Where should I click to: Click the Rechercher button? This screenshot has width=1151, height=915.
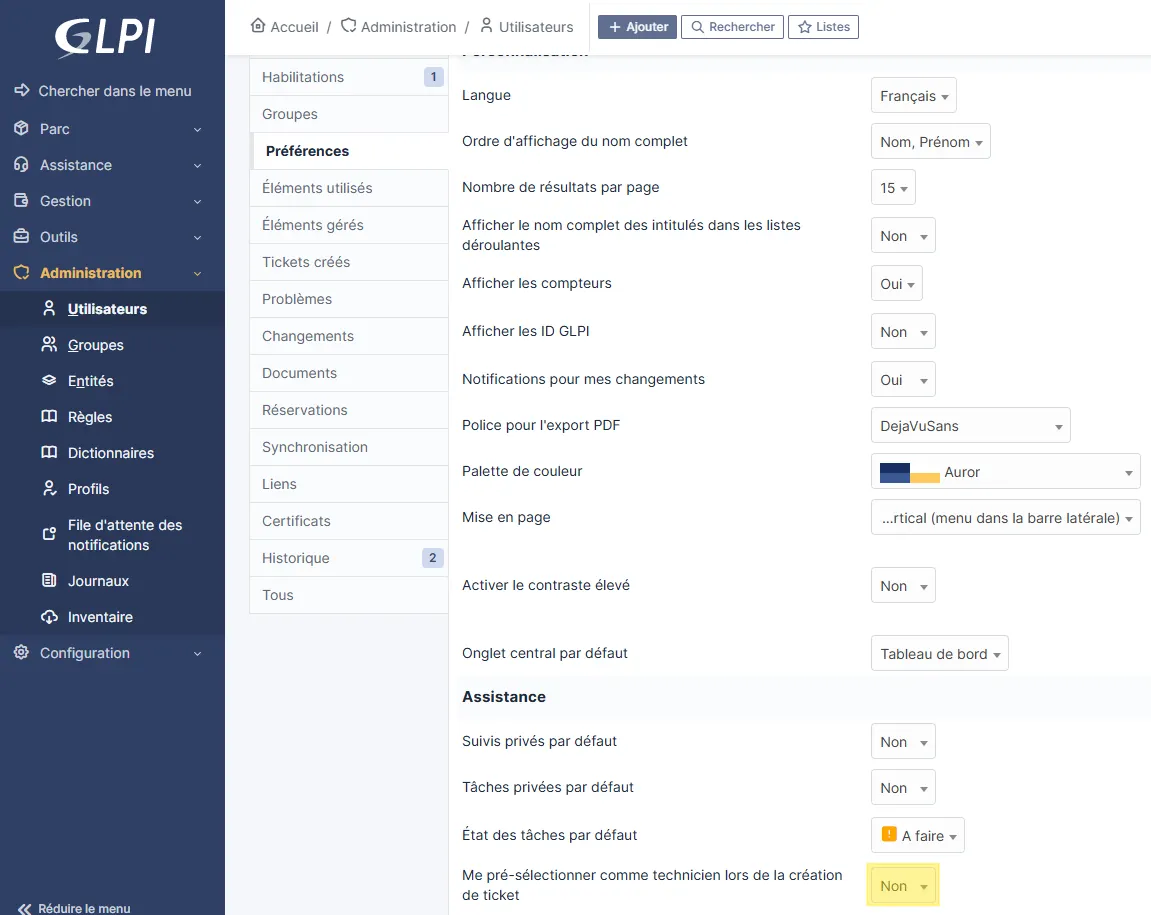click(x=732, y=27)
